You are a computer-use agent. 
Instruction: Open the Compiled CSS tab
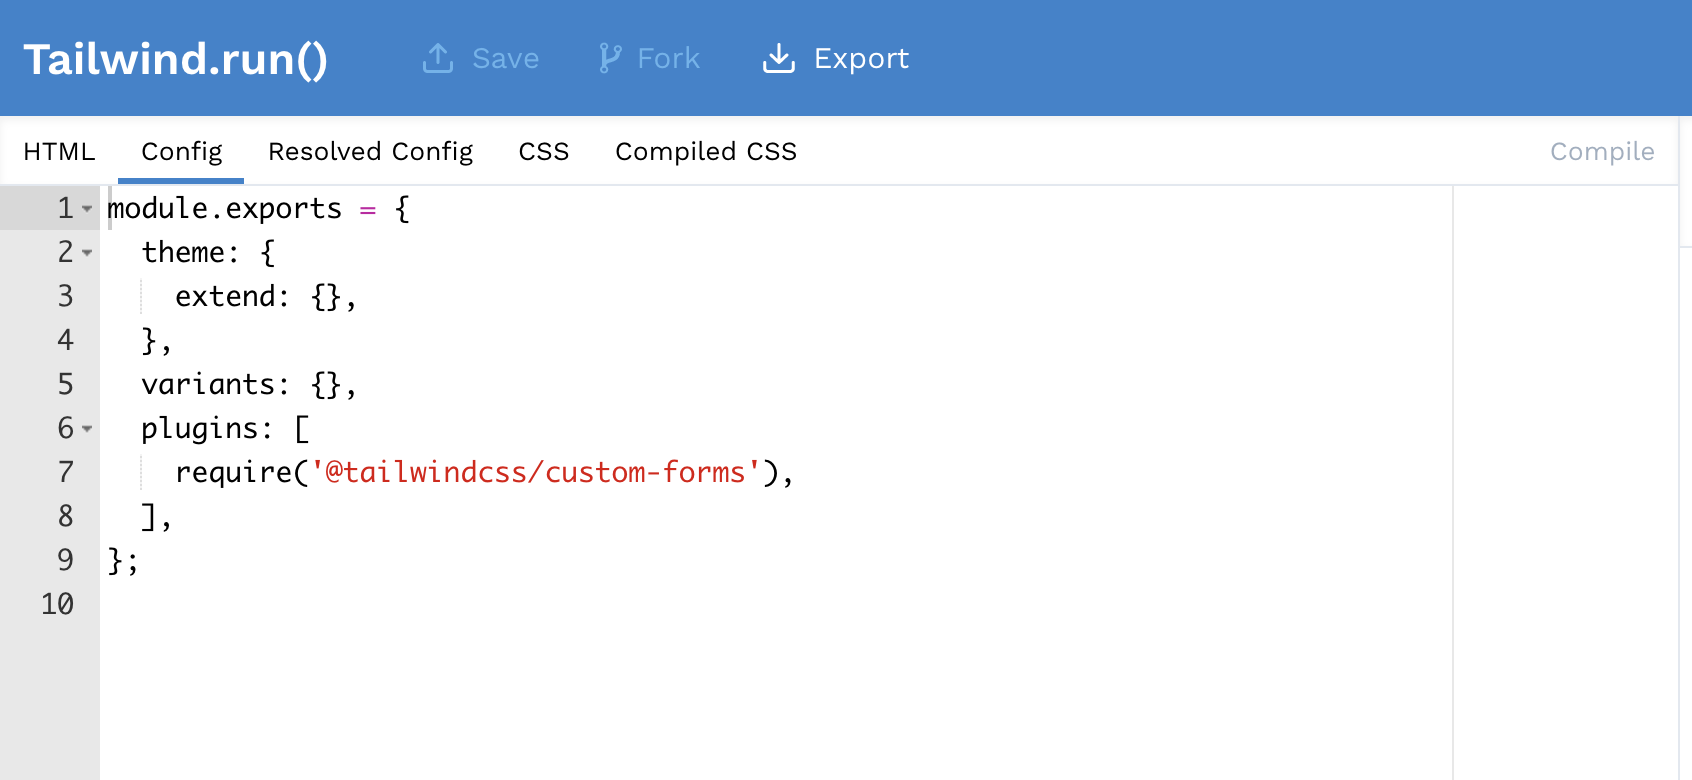click(x=706, y=151)
